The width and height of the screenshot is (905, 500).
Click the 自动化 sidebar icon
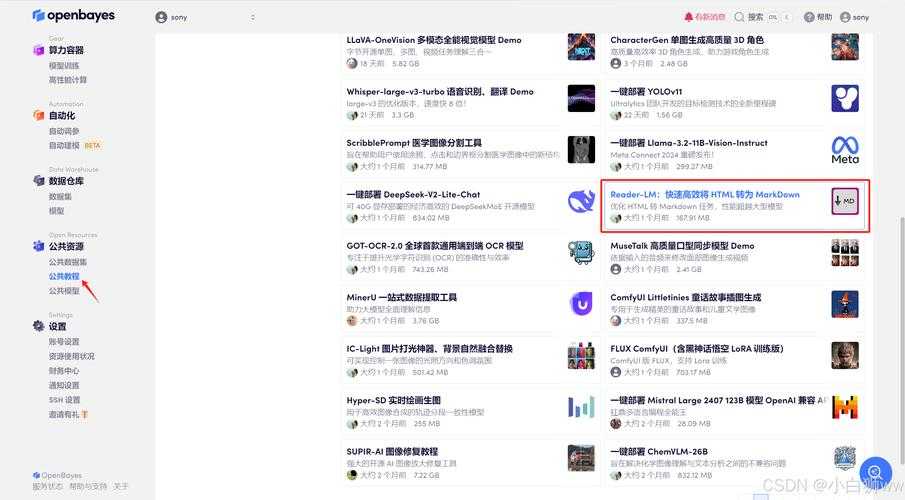[38, 115]
